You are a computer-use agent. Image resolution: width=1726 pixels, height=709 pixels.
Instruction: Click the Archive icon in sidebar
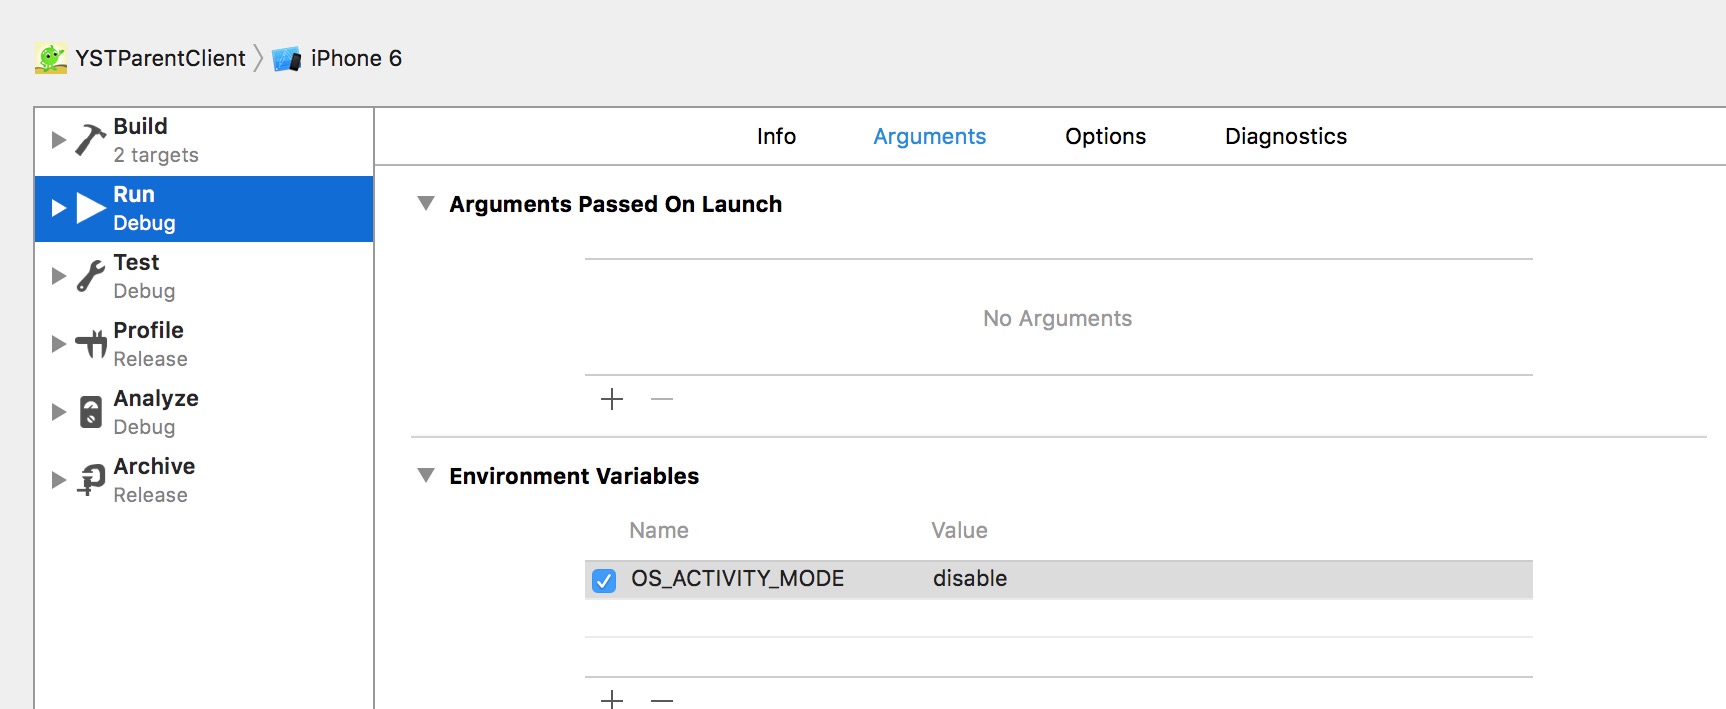[x=91, y=480]
